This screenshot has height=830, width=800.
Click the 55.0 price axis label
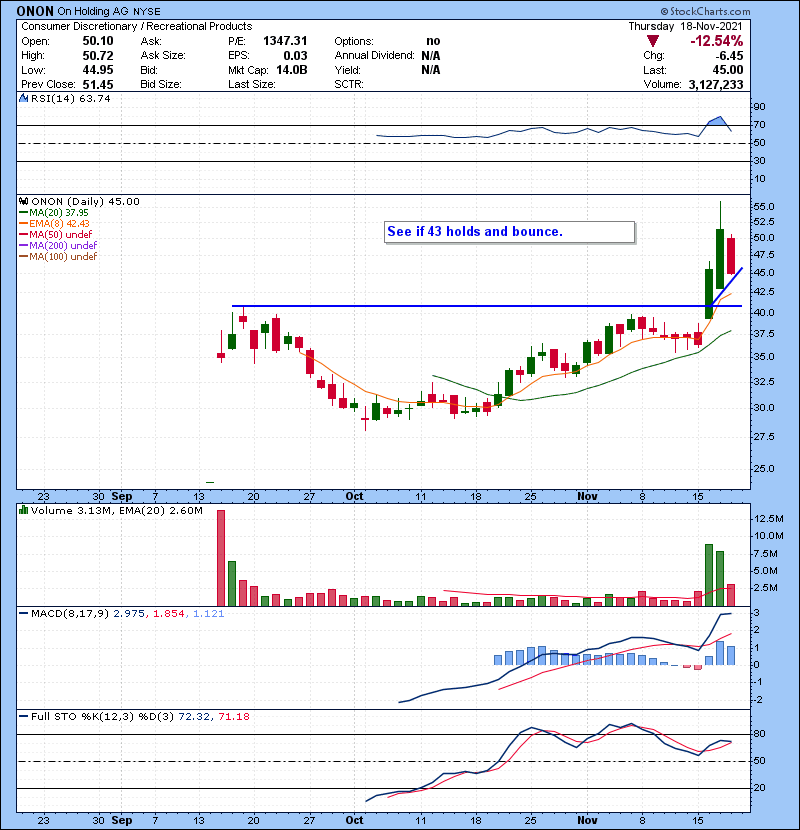(x=764, y=207)
